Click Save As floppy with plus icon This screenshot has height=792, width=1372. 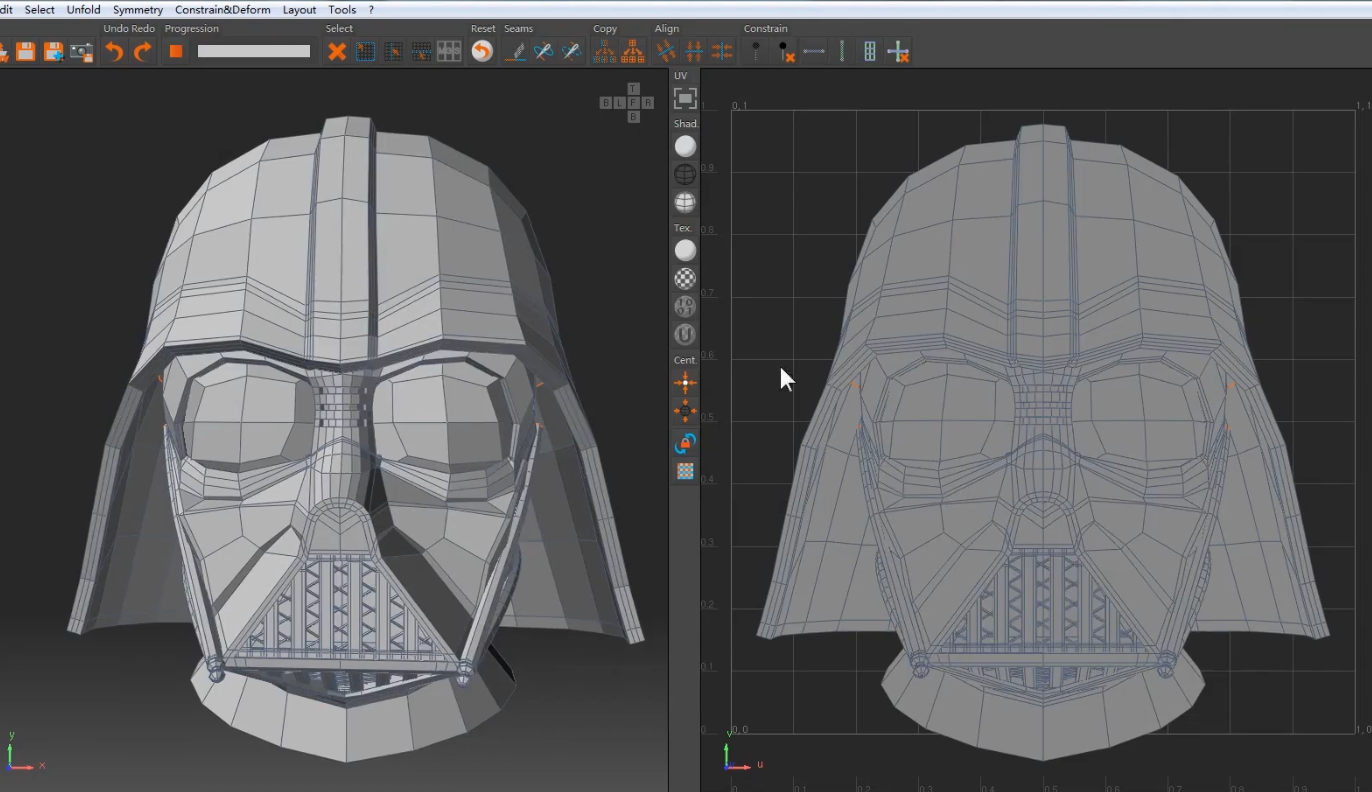(53, 52)
